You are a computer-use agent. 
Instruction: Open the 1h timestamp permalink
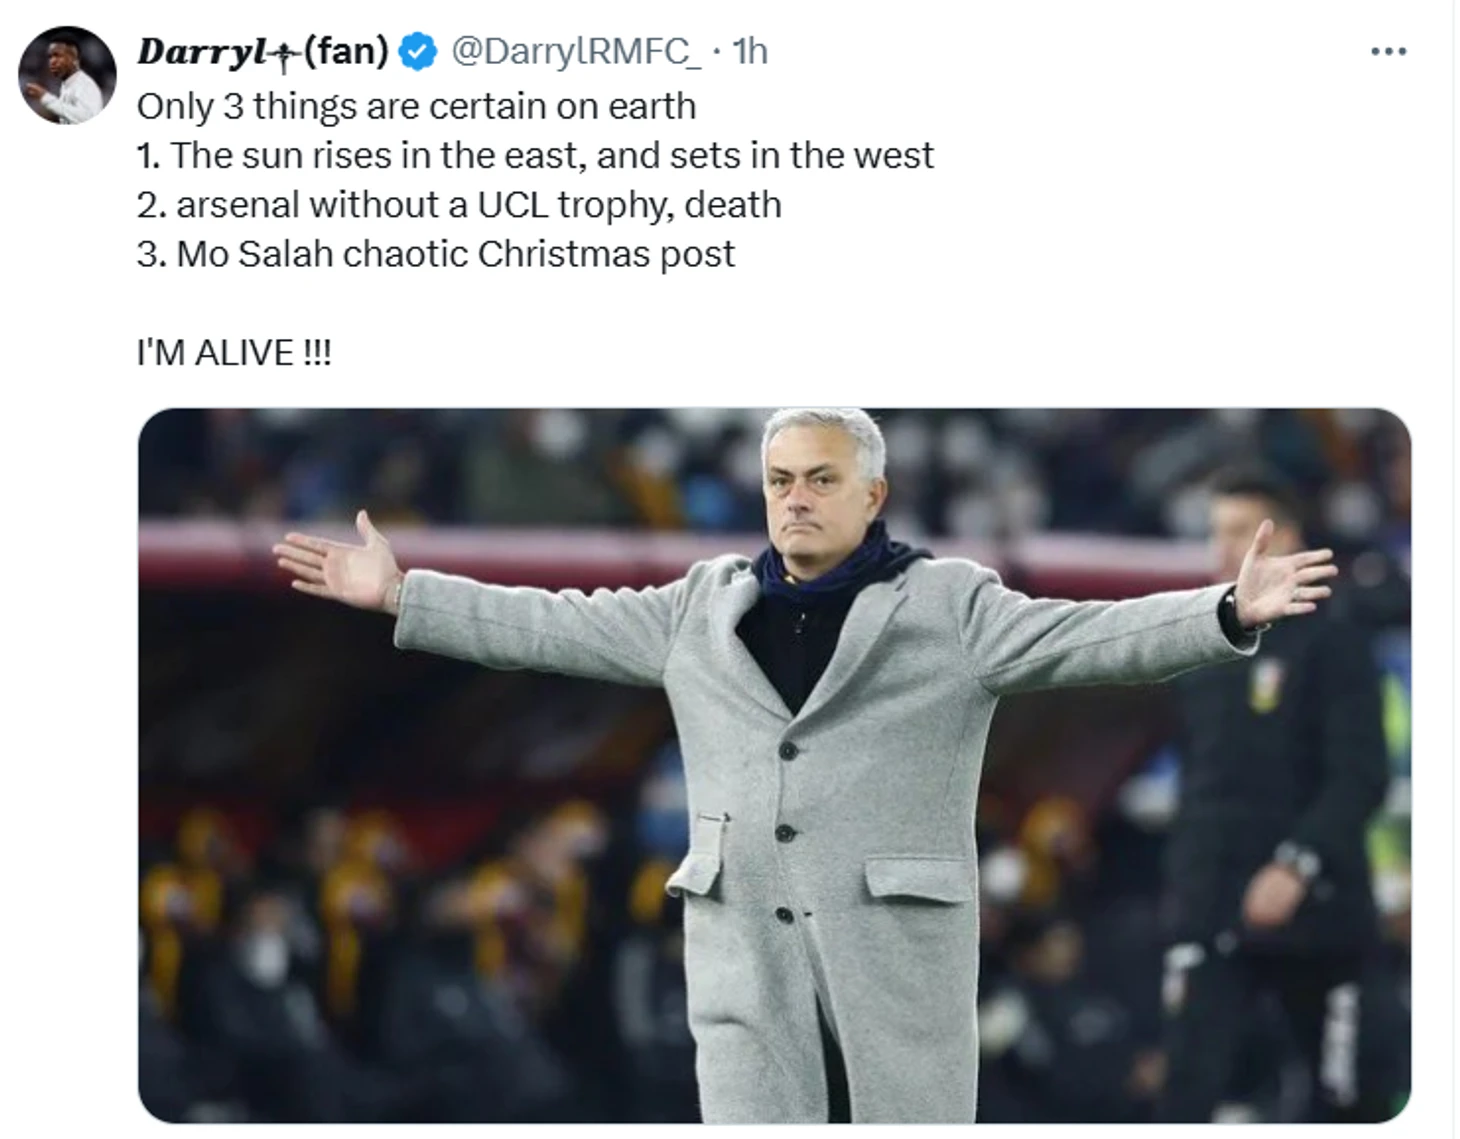(x=750, y=51)
